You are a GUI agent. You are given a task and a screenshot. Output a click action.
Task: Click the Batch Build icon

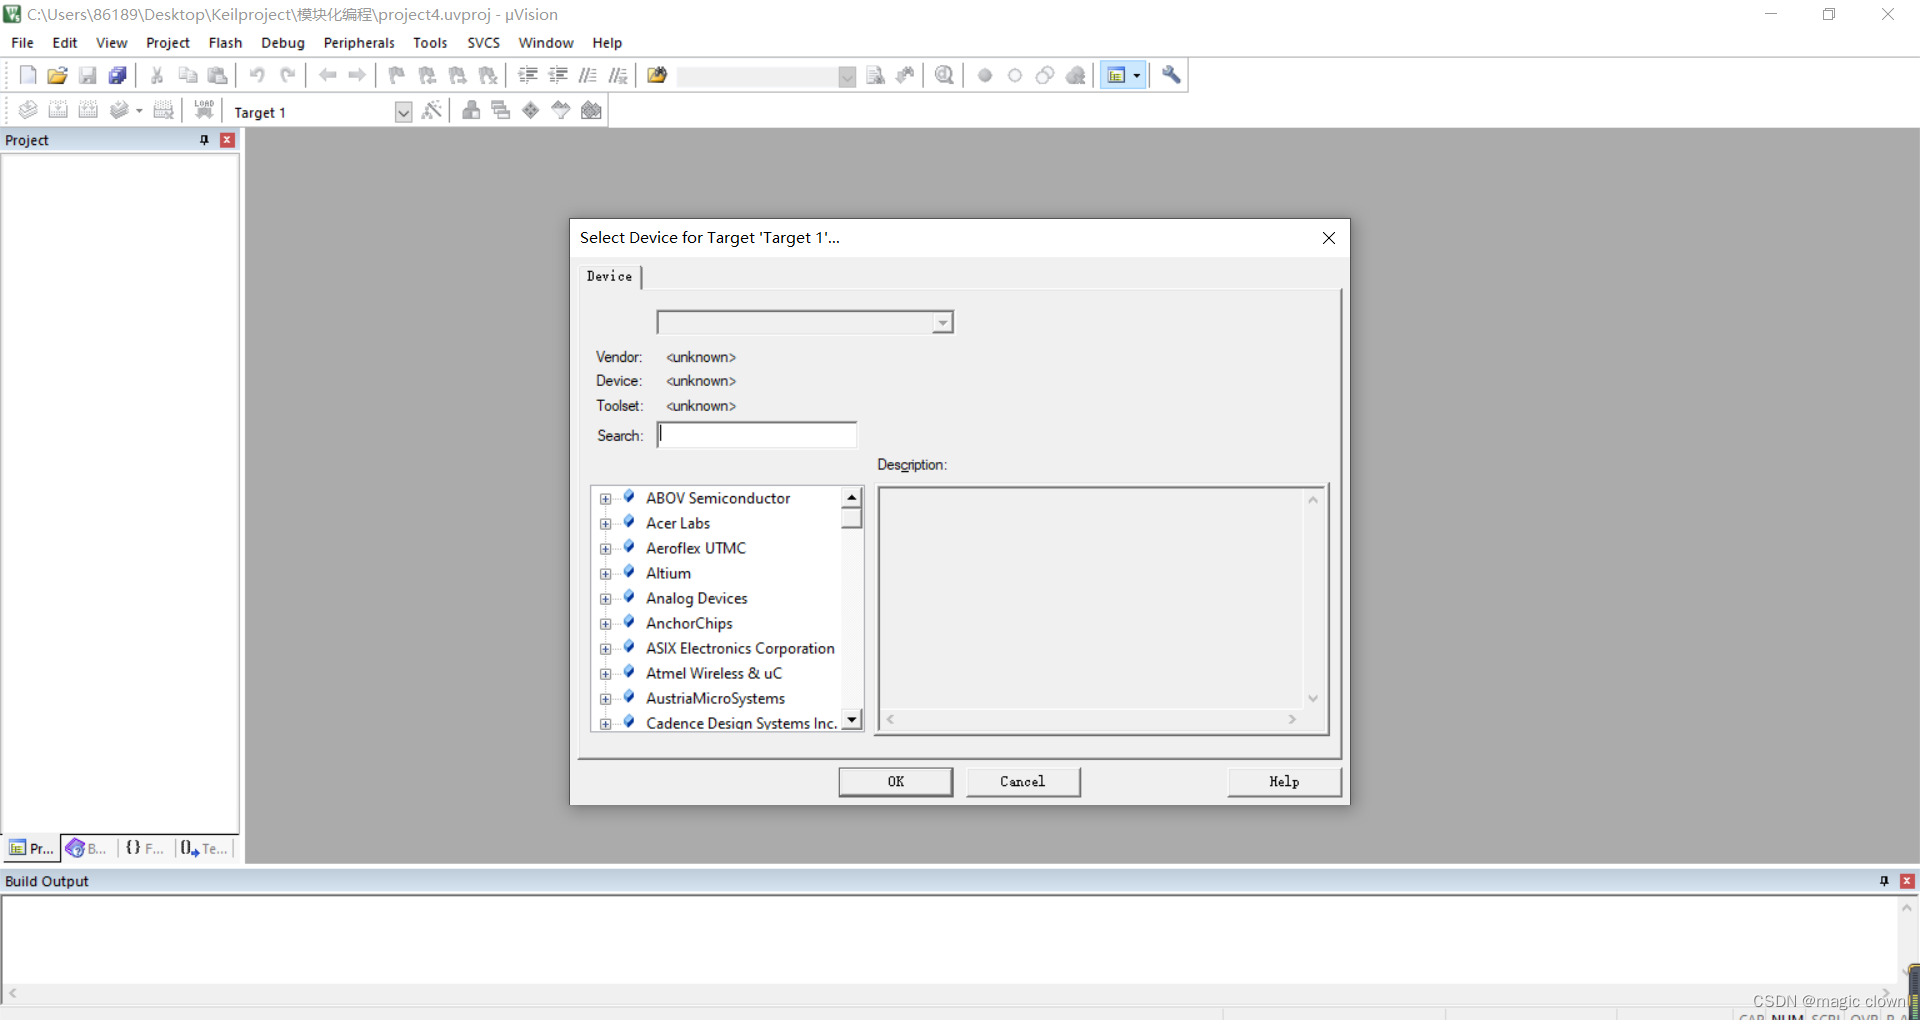pyautogui.click(x=119, y=110)
